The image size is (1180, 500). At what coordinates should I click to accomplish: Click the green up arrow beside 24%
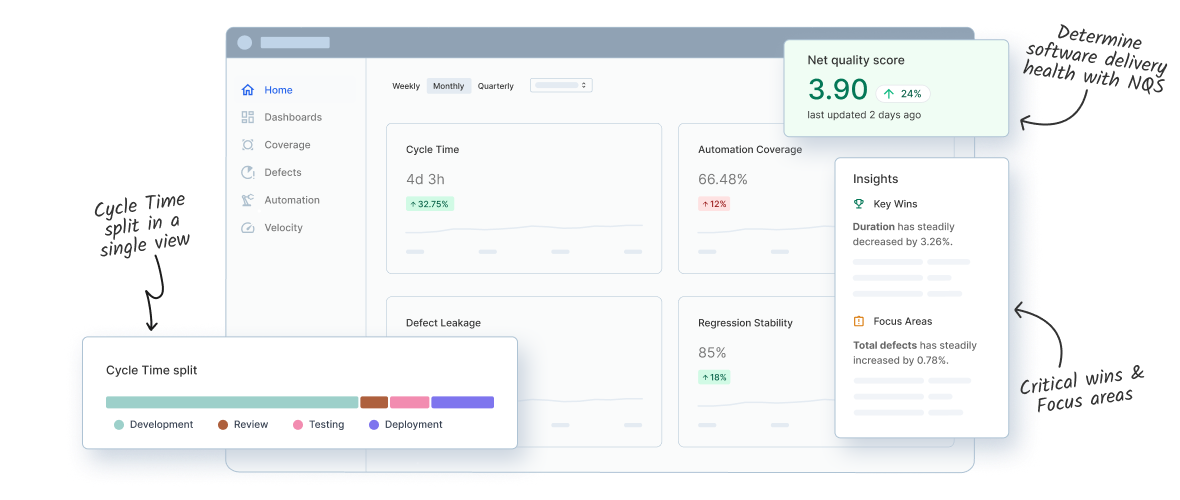(889, 94)
